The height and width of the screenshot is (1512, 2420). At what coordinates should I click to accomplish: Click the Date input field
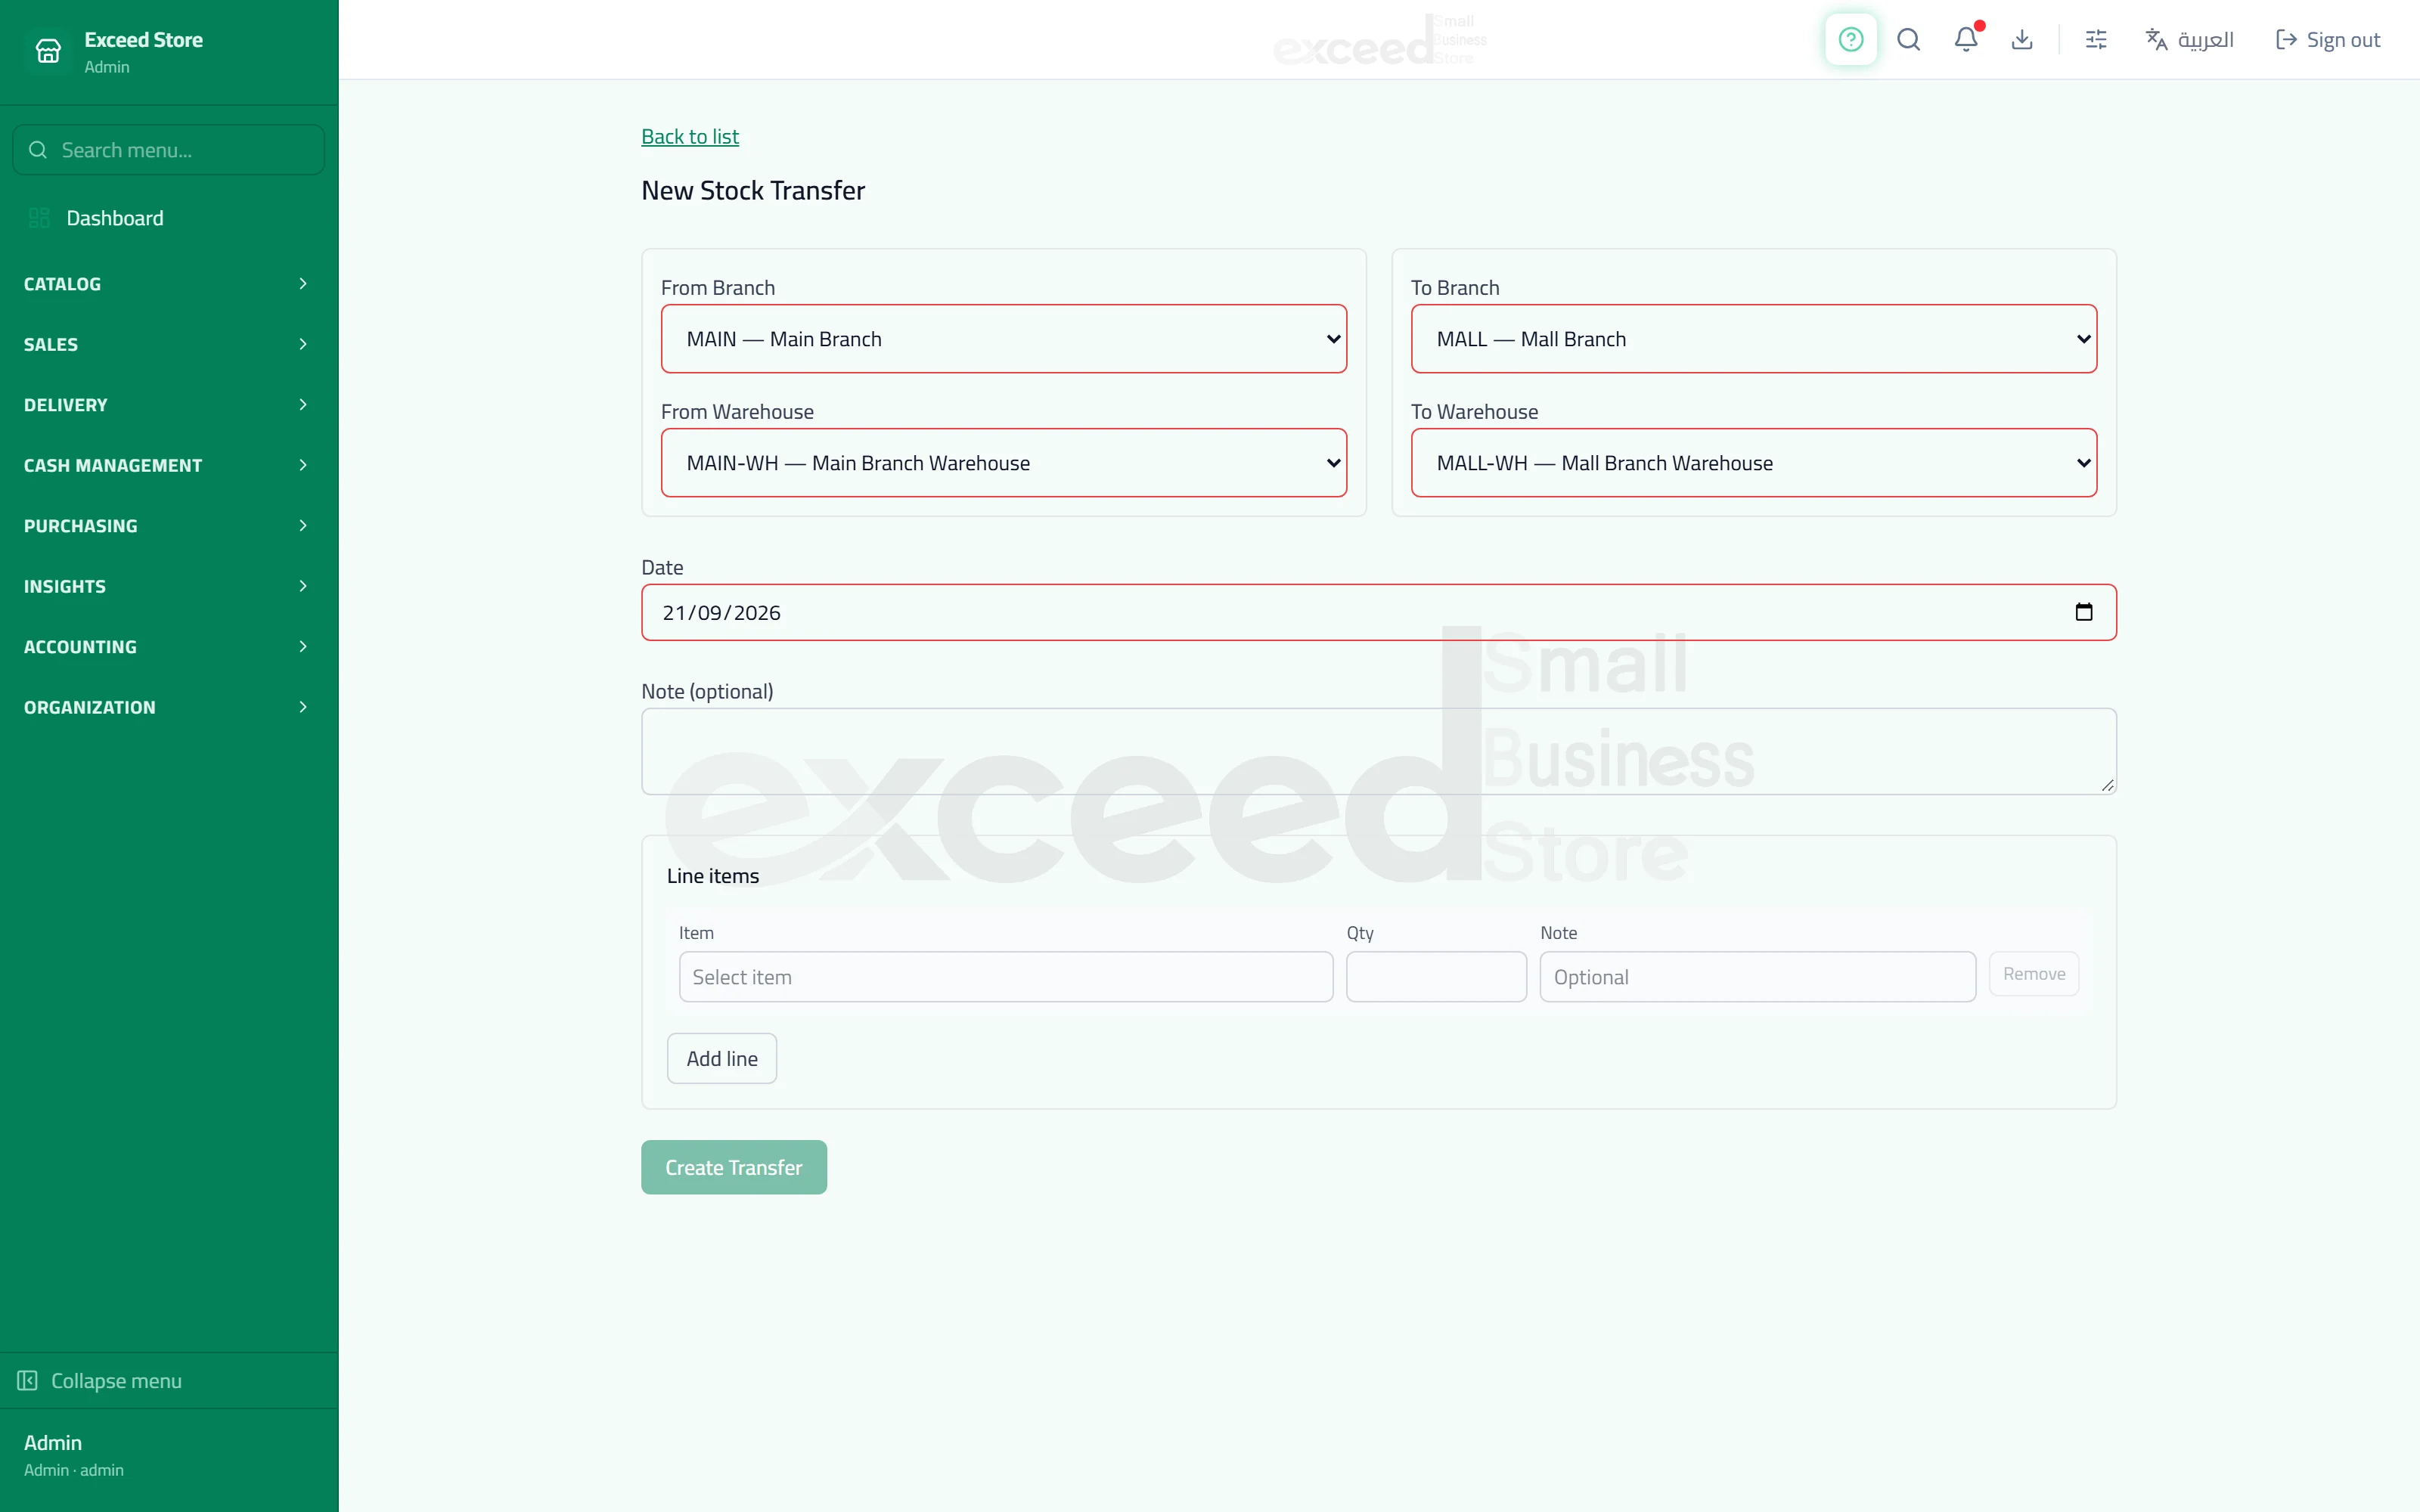1378,612
